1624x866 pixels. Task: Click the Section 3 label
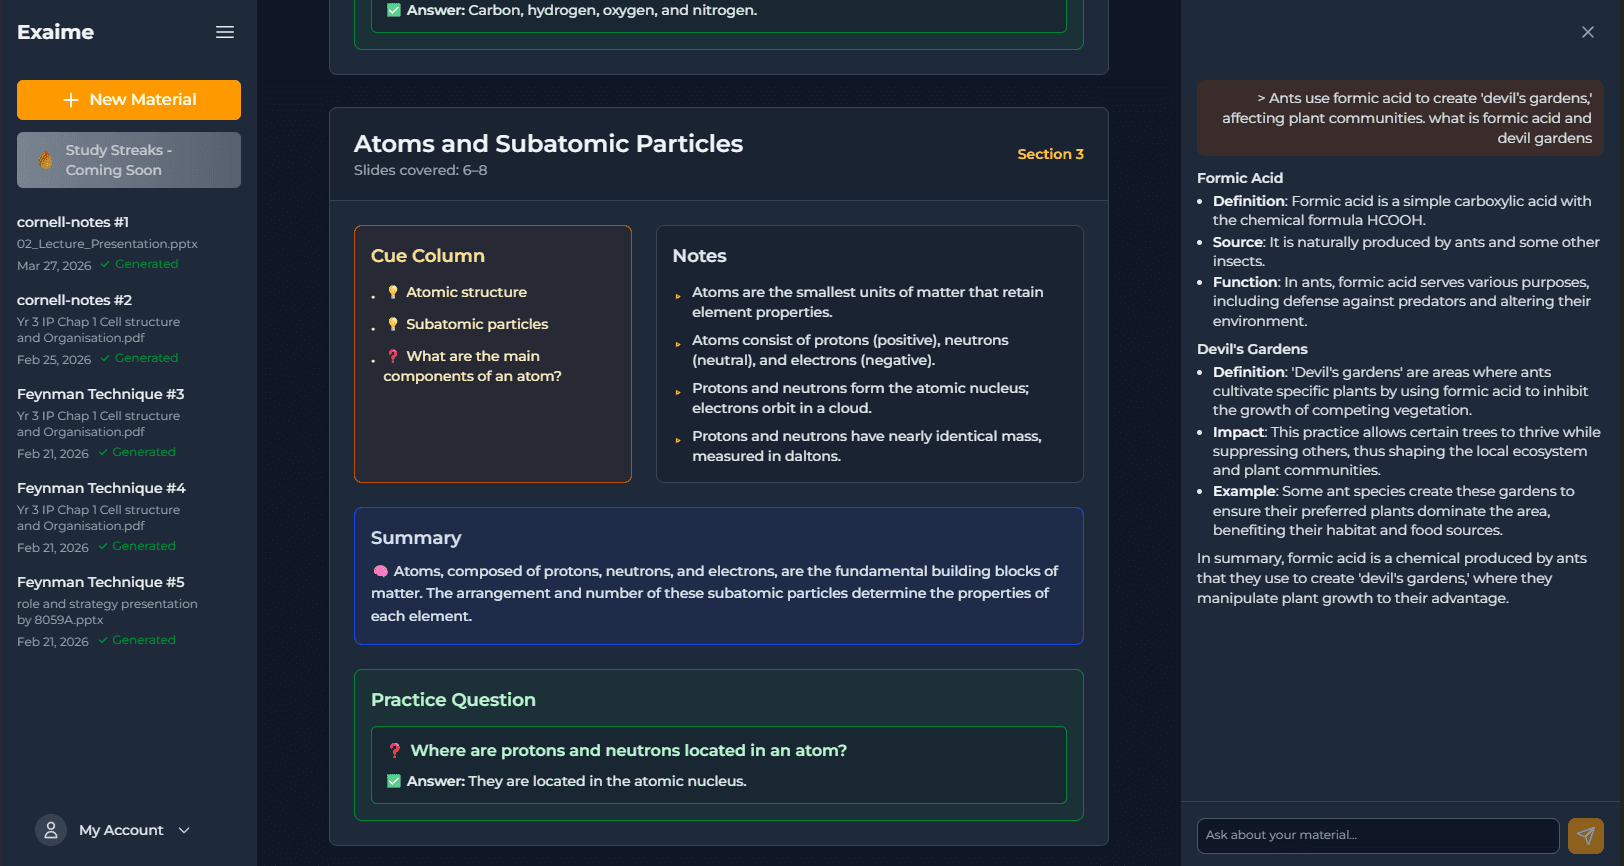(x=1050, y=154)
